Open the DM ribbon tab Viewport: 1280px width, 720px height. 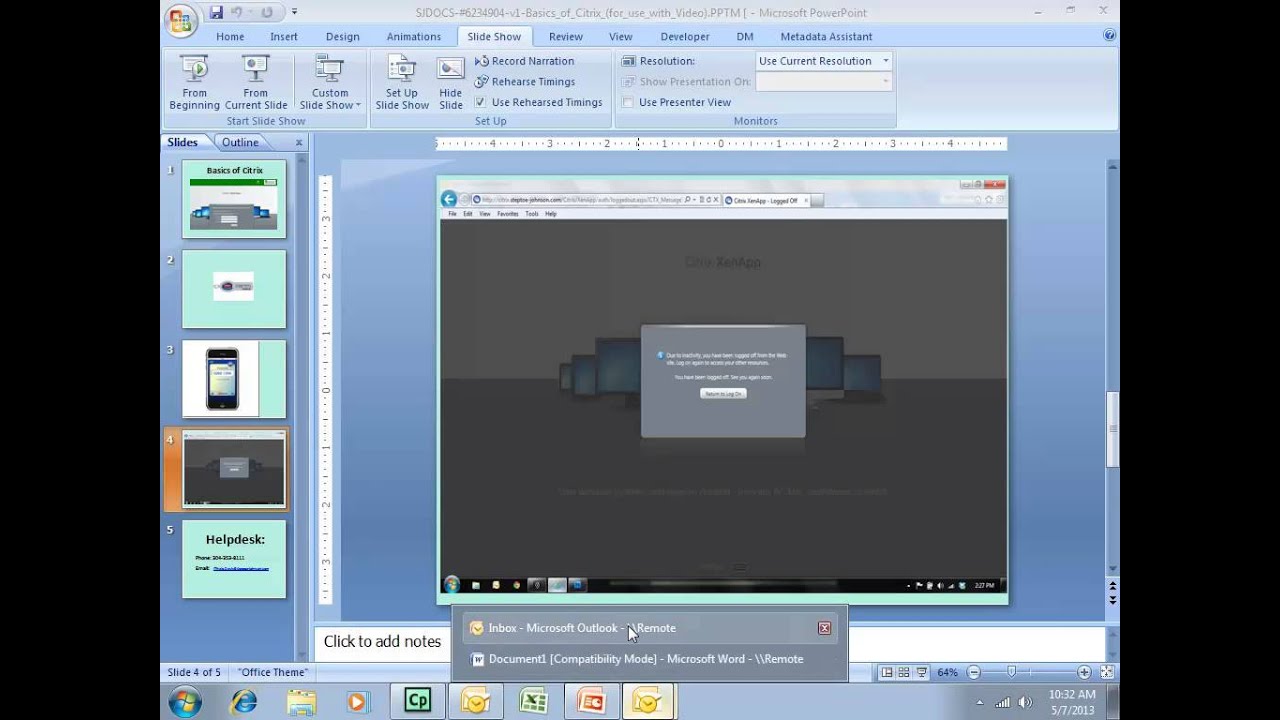[745, 37]
